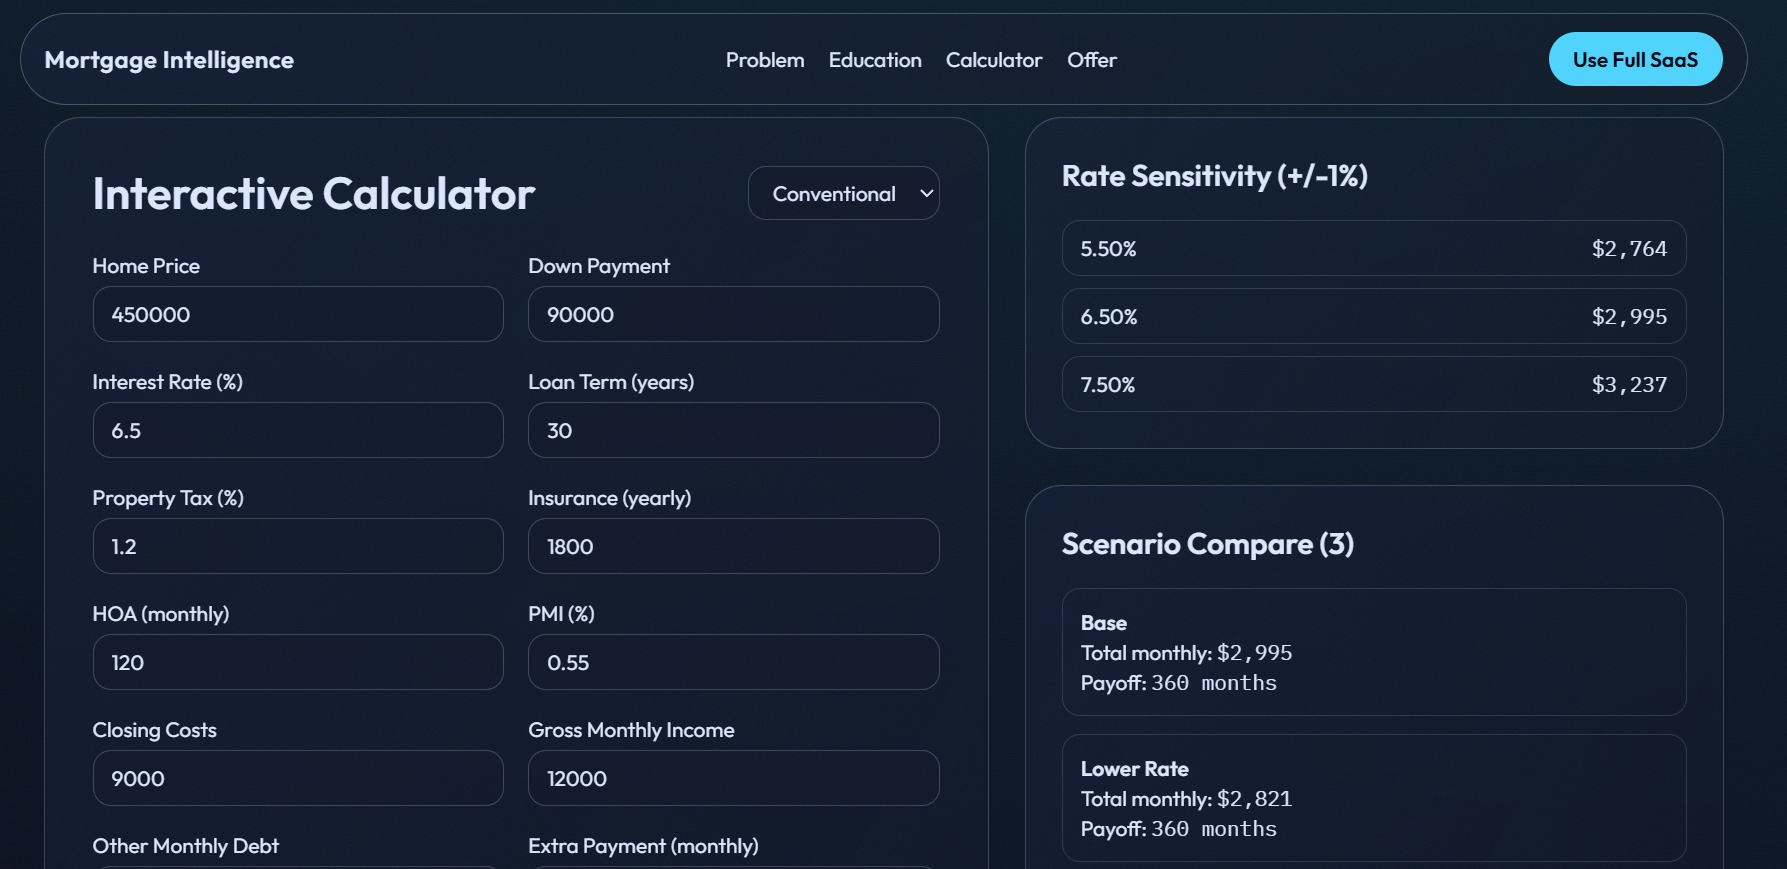Edit the PMI (%) field
This screenshot has width=1787, height=869.
click(x=733, y=662)
